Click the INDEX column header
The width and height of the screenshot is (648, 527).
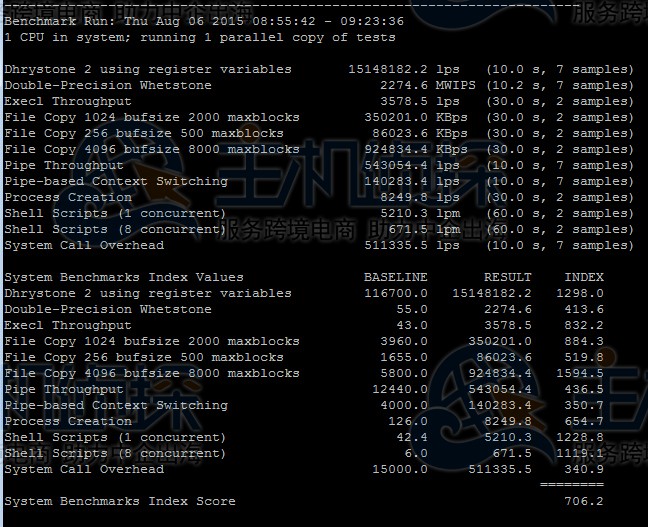tap(583, 277)
